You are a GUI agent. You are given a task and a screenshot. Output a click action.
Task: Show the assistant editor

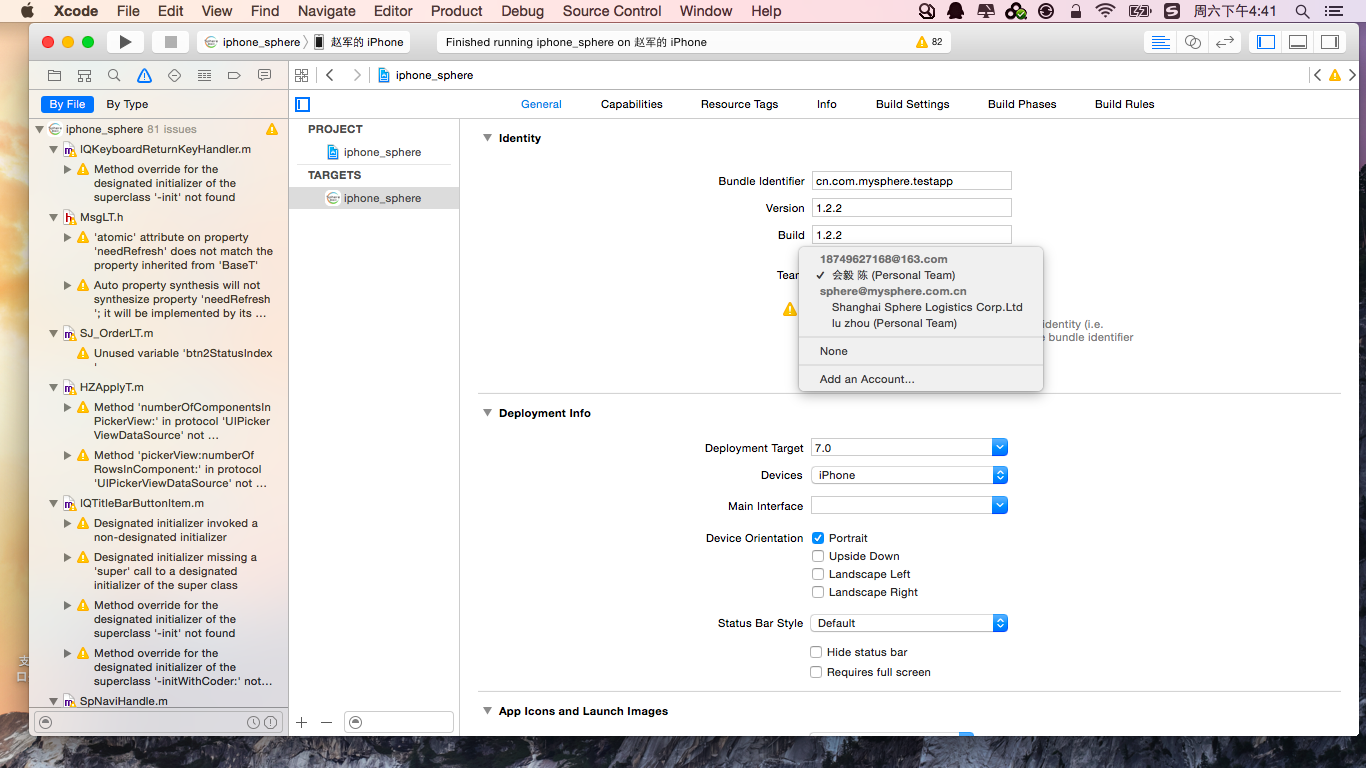[x=1192, y=42]
